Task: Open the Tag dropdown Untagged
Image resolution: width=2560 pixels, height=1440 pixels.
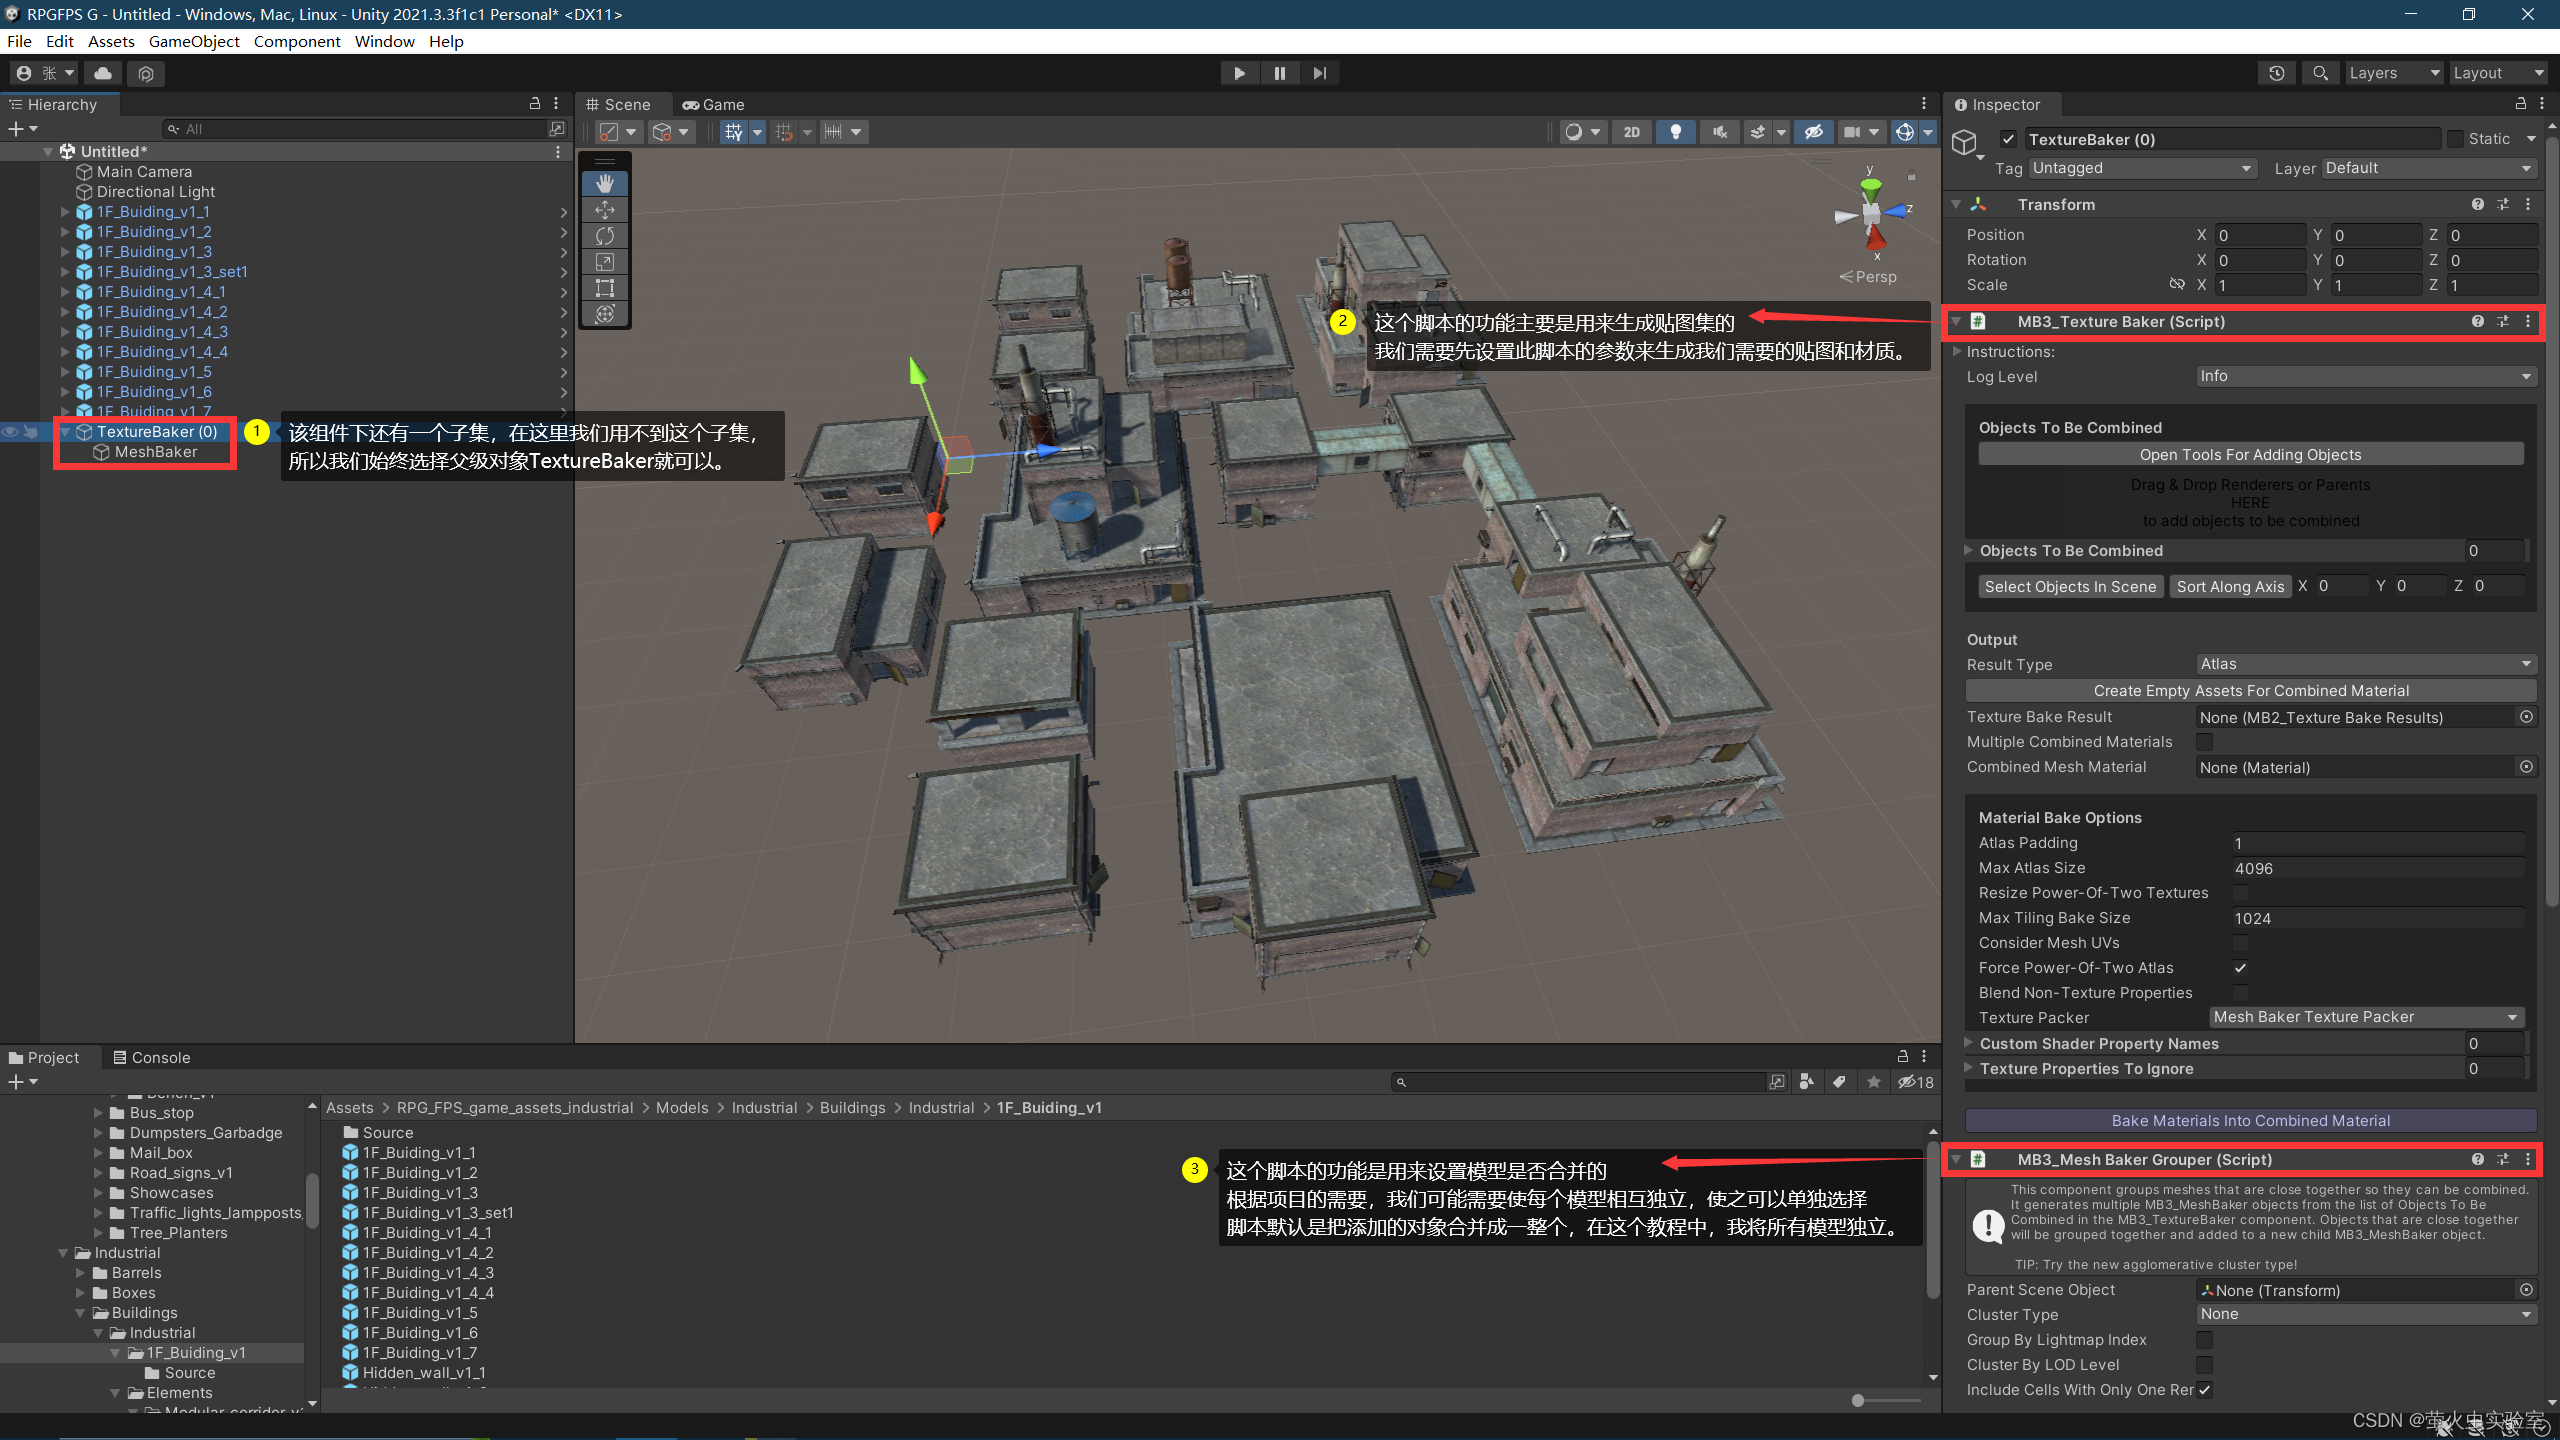Action: pyautogui.click(x=2142, y=168)
